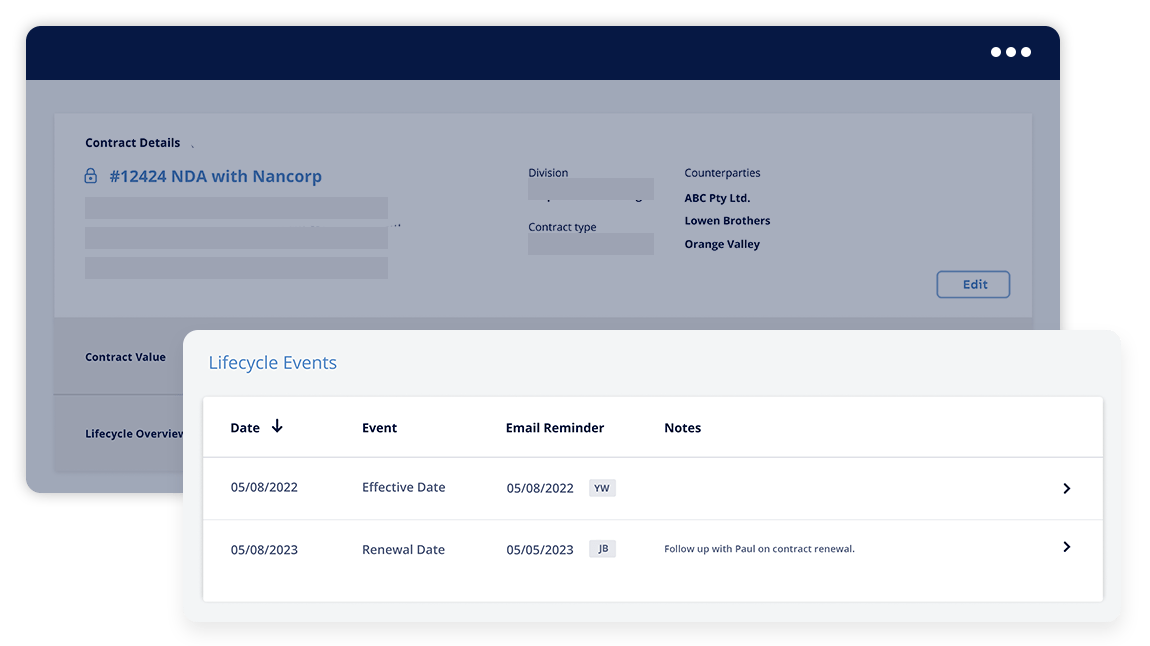This screenshot has height=646, width=1150.
Task: Select counterparty Lowen Brothers
Action: tap(727, 220)
